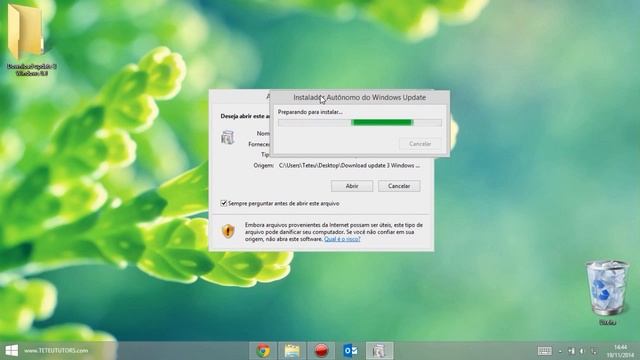Click the red record icon in taskbar

tap(321, 350)
